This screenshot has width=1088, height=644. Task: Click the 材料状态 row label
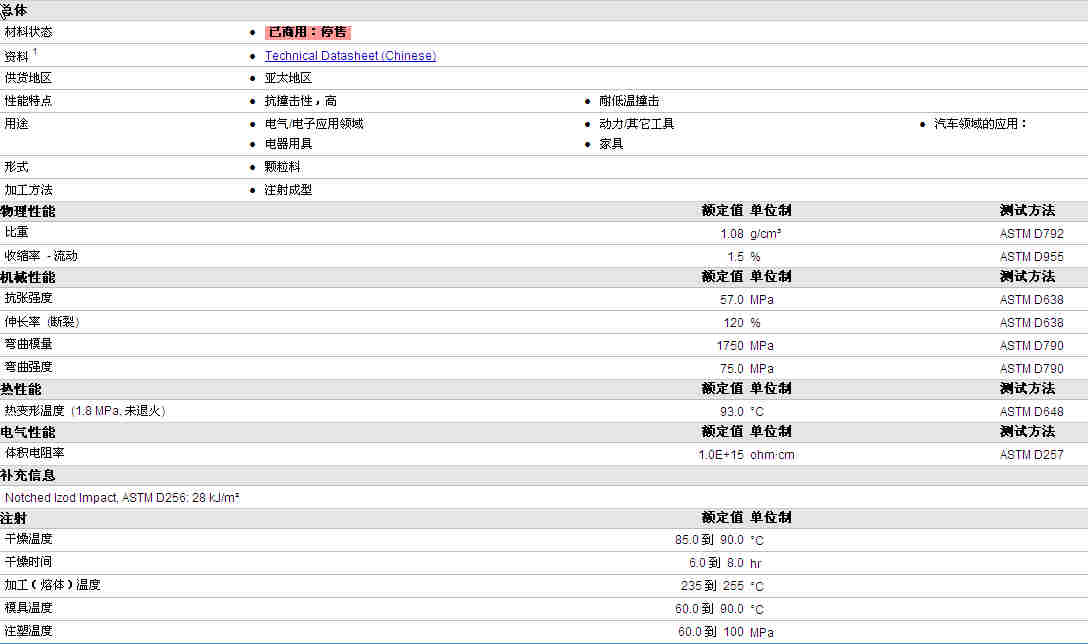[28, 32]
